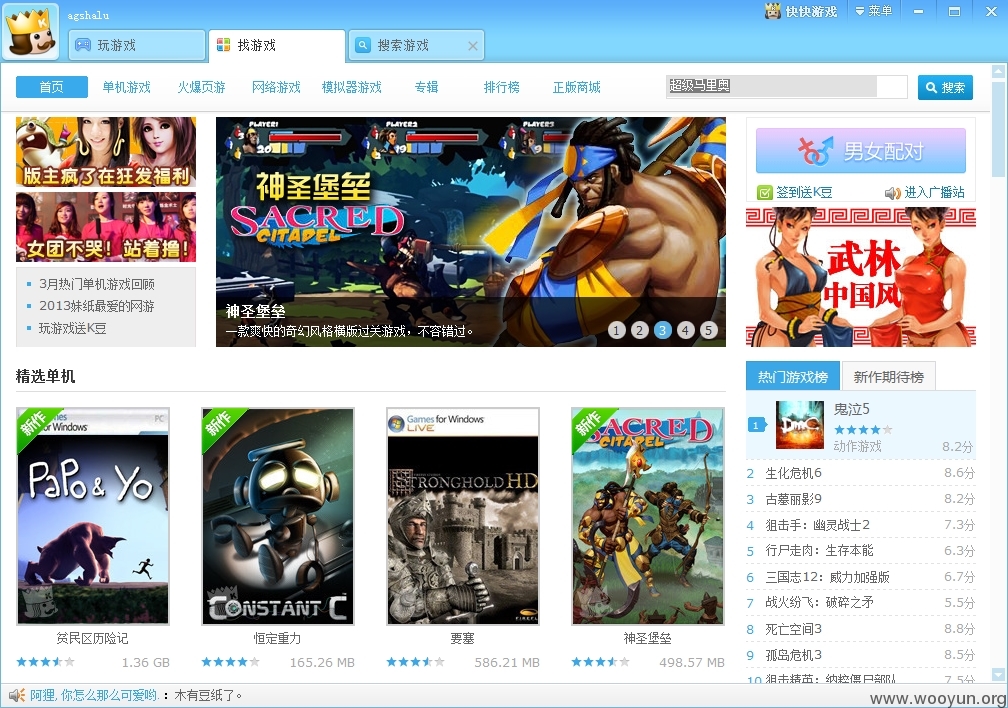The height and width of the screenshot is (708, 1008).
Task: Click the vertical scrollbar thumb
Action: point(998,127)
